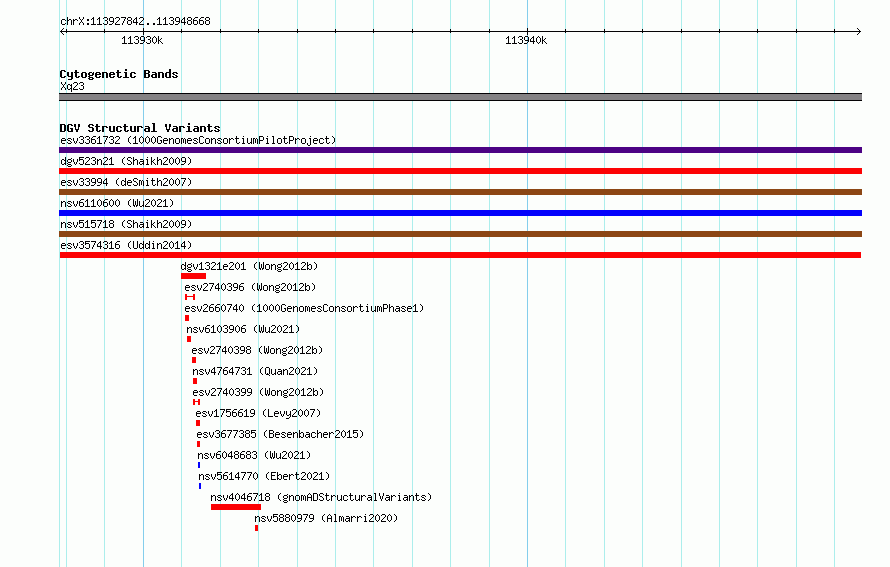The image size is (890, 567).
Task: Click the nsv5880979 small red marker
Action: coord(257,528)
